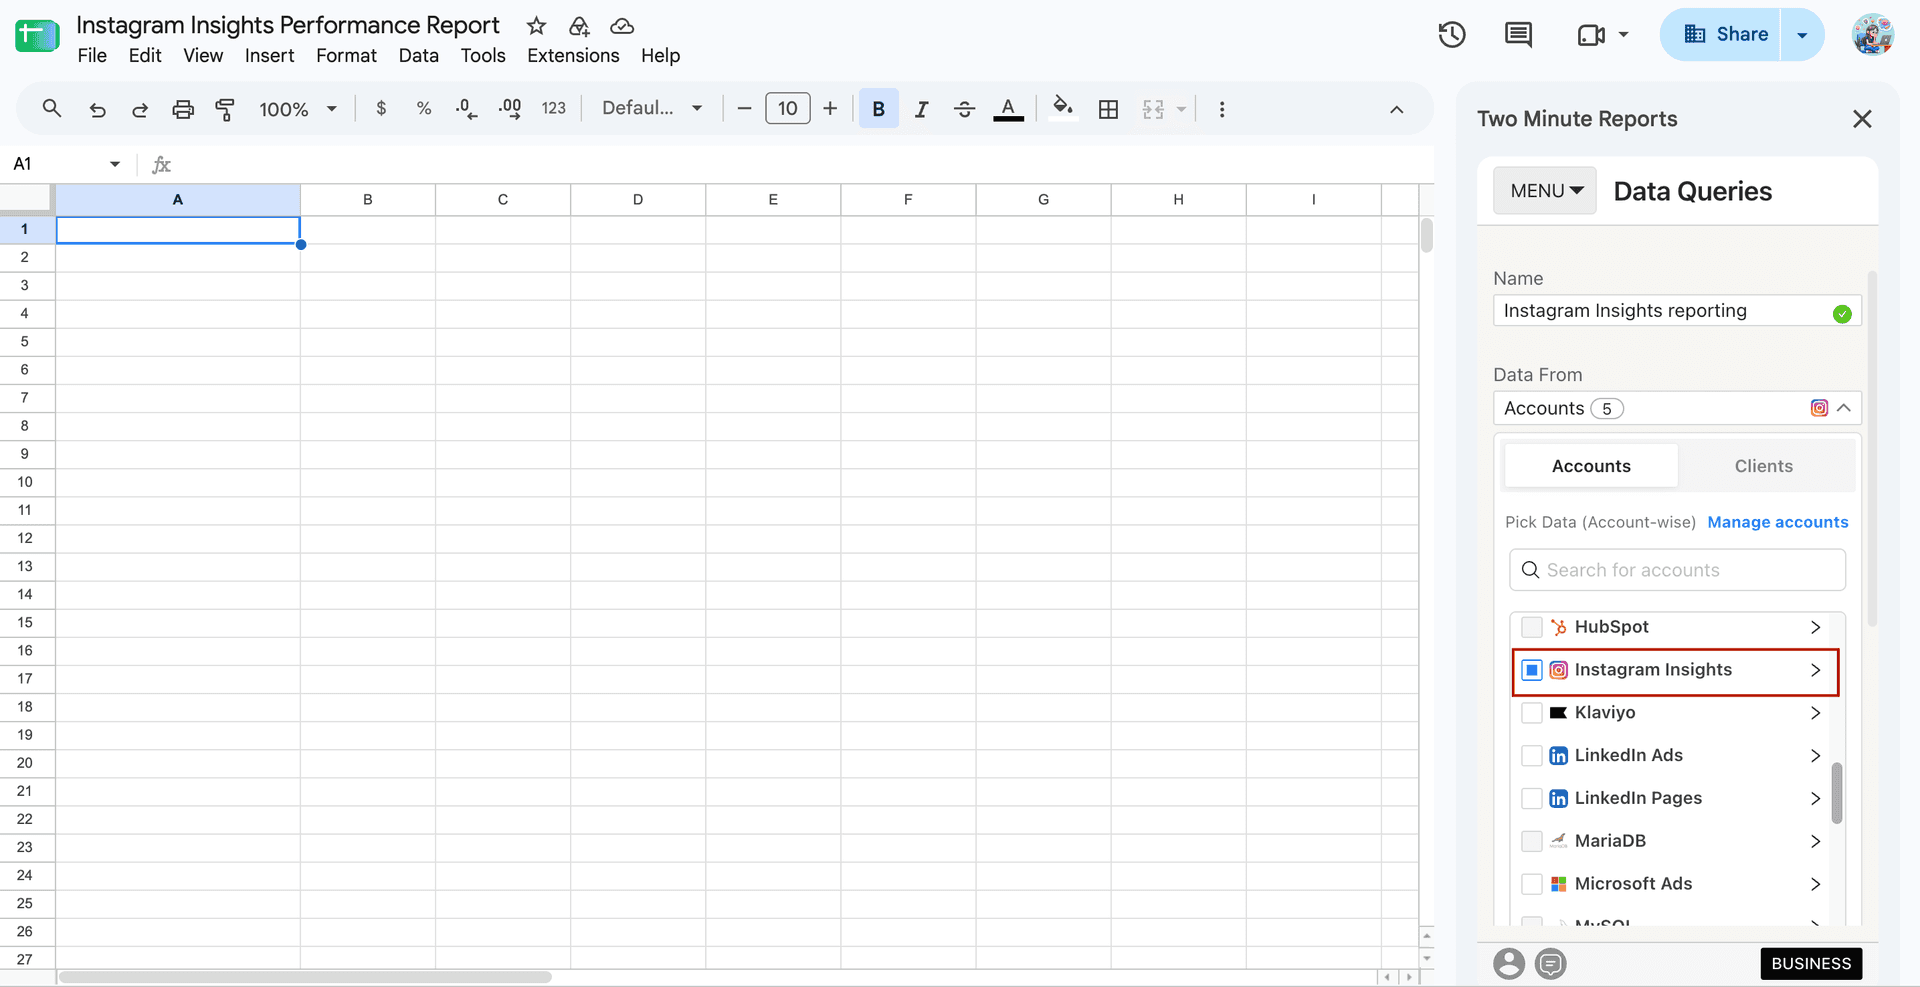The image size is (1920, 987).
Task: Star the Instagram Insights Performance Report
Action: 537,26
